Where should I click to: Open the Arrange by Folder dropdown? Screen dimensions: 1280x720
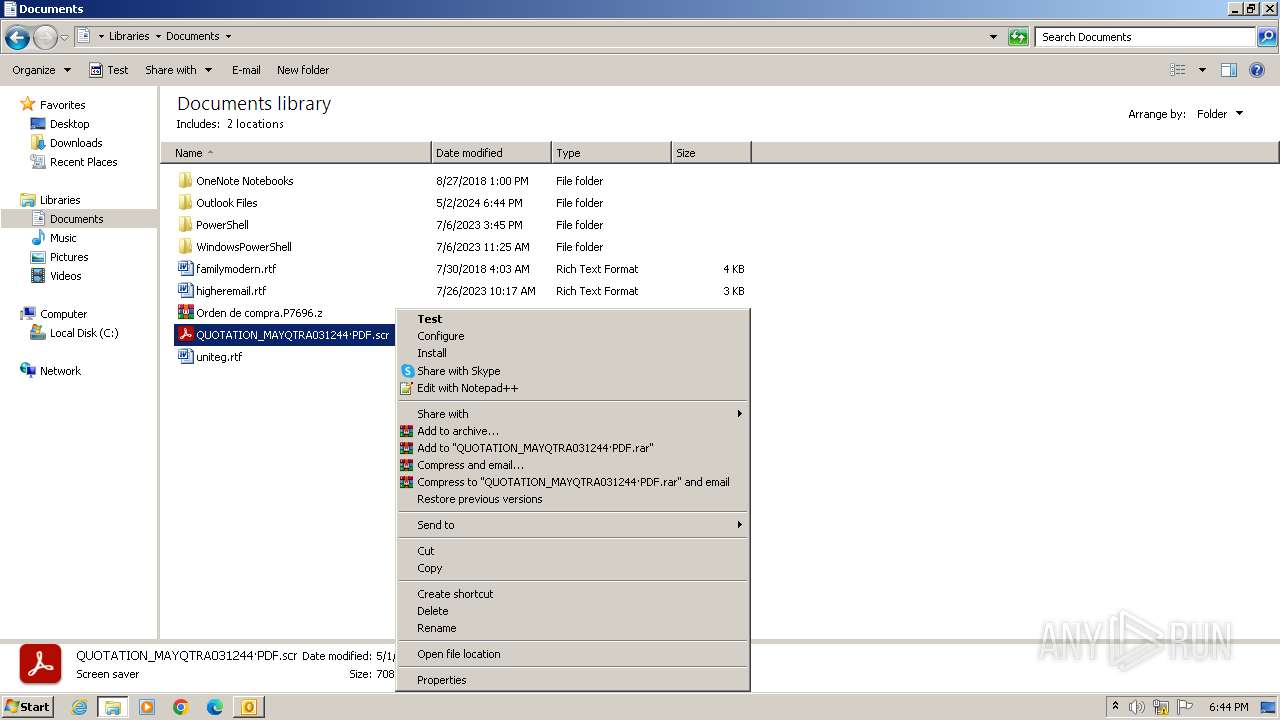click(1220, 114)
